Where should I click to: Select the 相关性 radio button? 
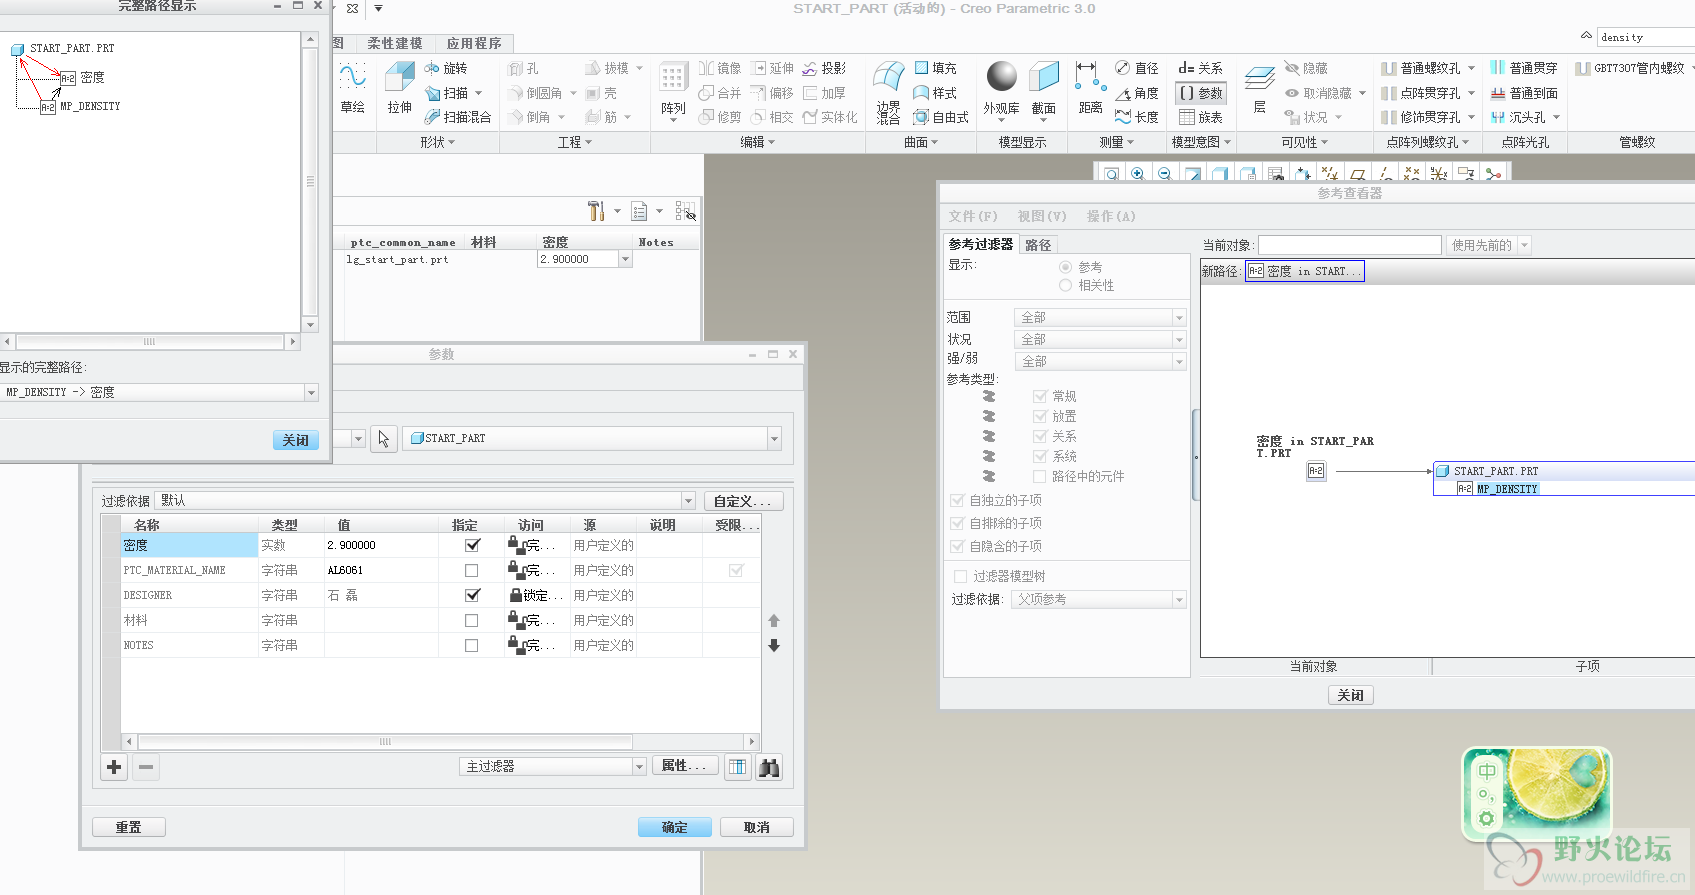point(1065,286)
